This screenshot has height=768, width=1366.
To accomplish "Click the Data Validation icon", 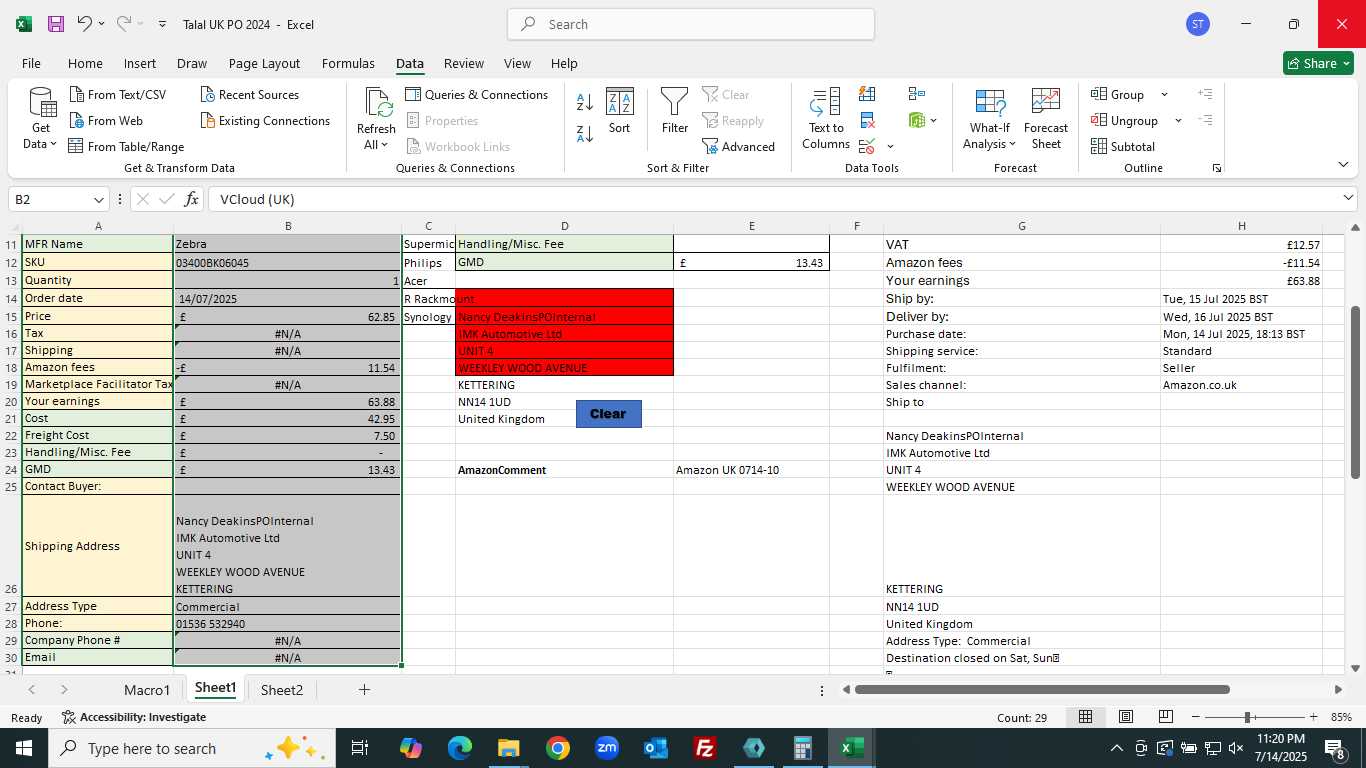I will 867,147.
